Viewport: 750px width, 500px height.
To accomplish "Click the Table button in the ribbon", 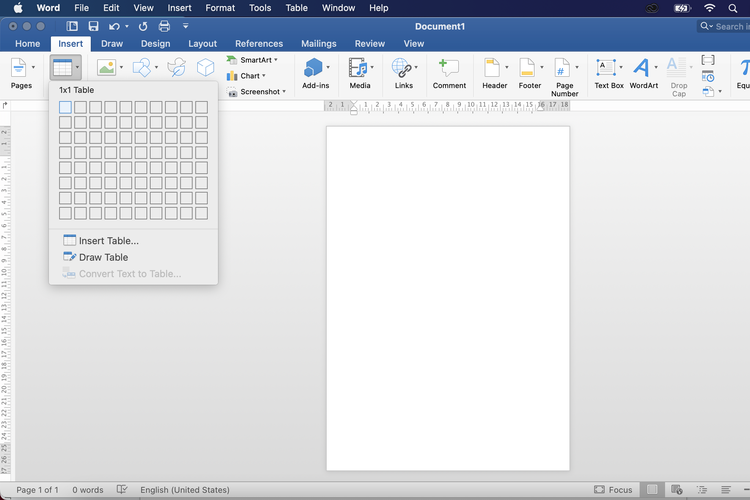I will pyautogui.click(x=63, y=68).
